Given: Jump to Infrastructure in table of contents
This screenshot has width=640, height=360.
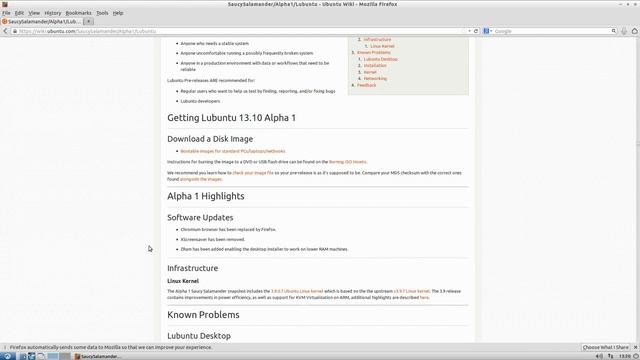Looking at the screenshot, I should tap(377, 40).
